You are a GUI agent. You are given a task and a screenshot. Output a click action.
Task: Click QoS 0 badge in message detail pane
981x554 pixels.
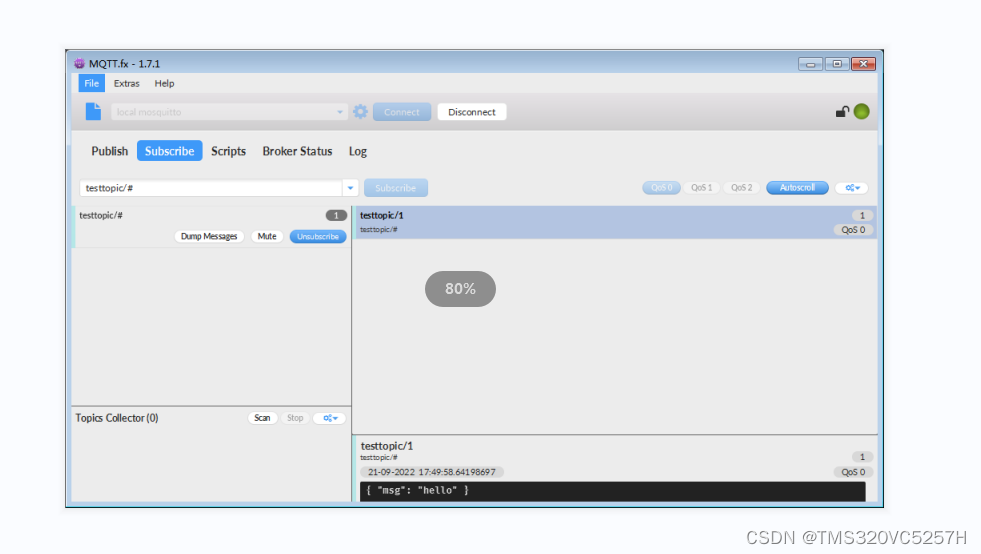coord(853,472)
